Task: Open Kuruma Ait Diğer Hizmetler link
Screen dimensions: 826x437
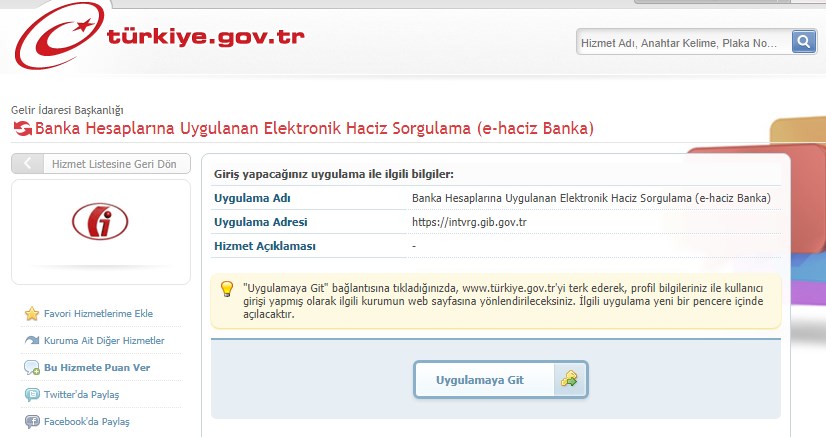Action: coord(104,341)
